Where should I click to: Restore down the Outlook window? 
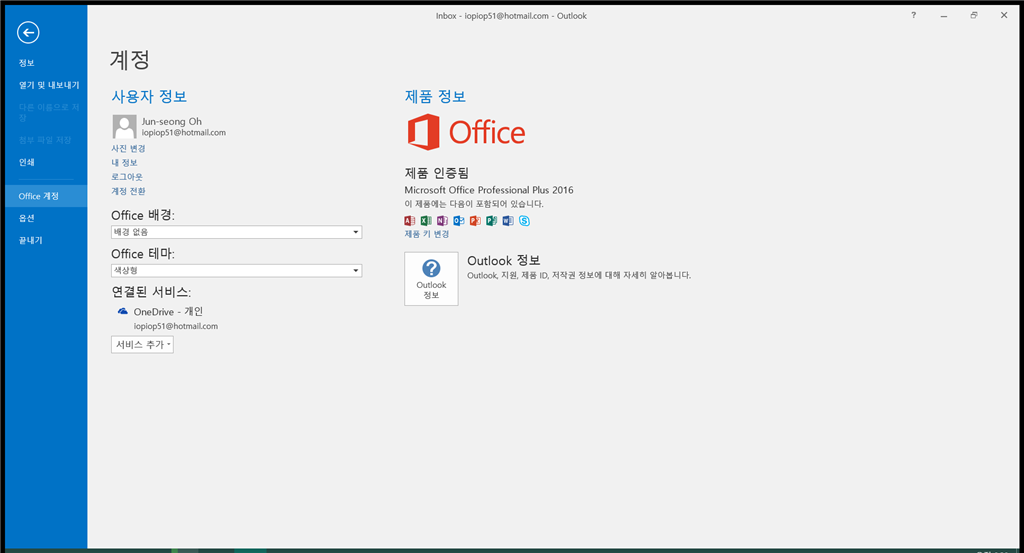coord(974,15)
